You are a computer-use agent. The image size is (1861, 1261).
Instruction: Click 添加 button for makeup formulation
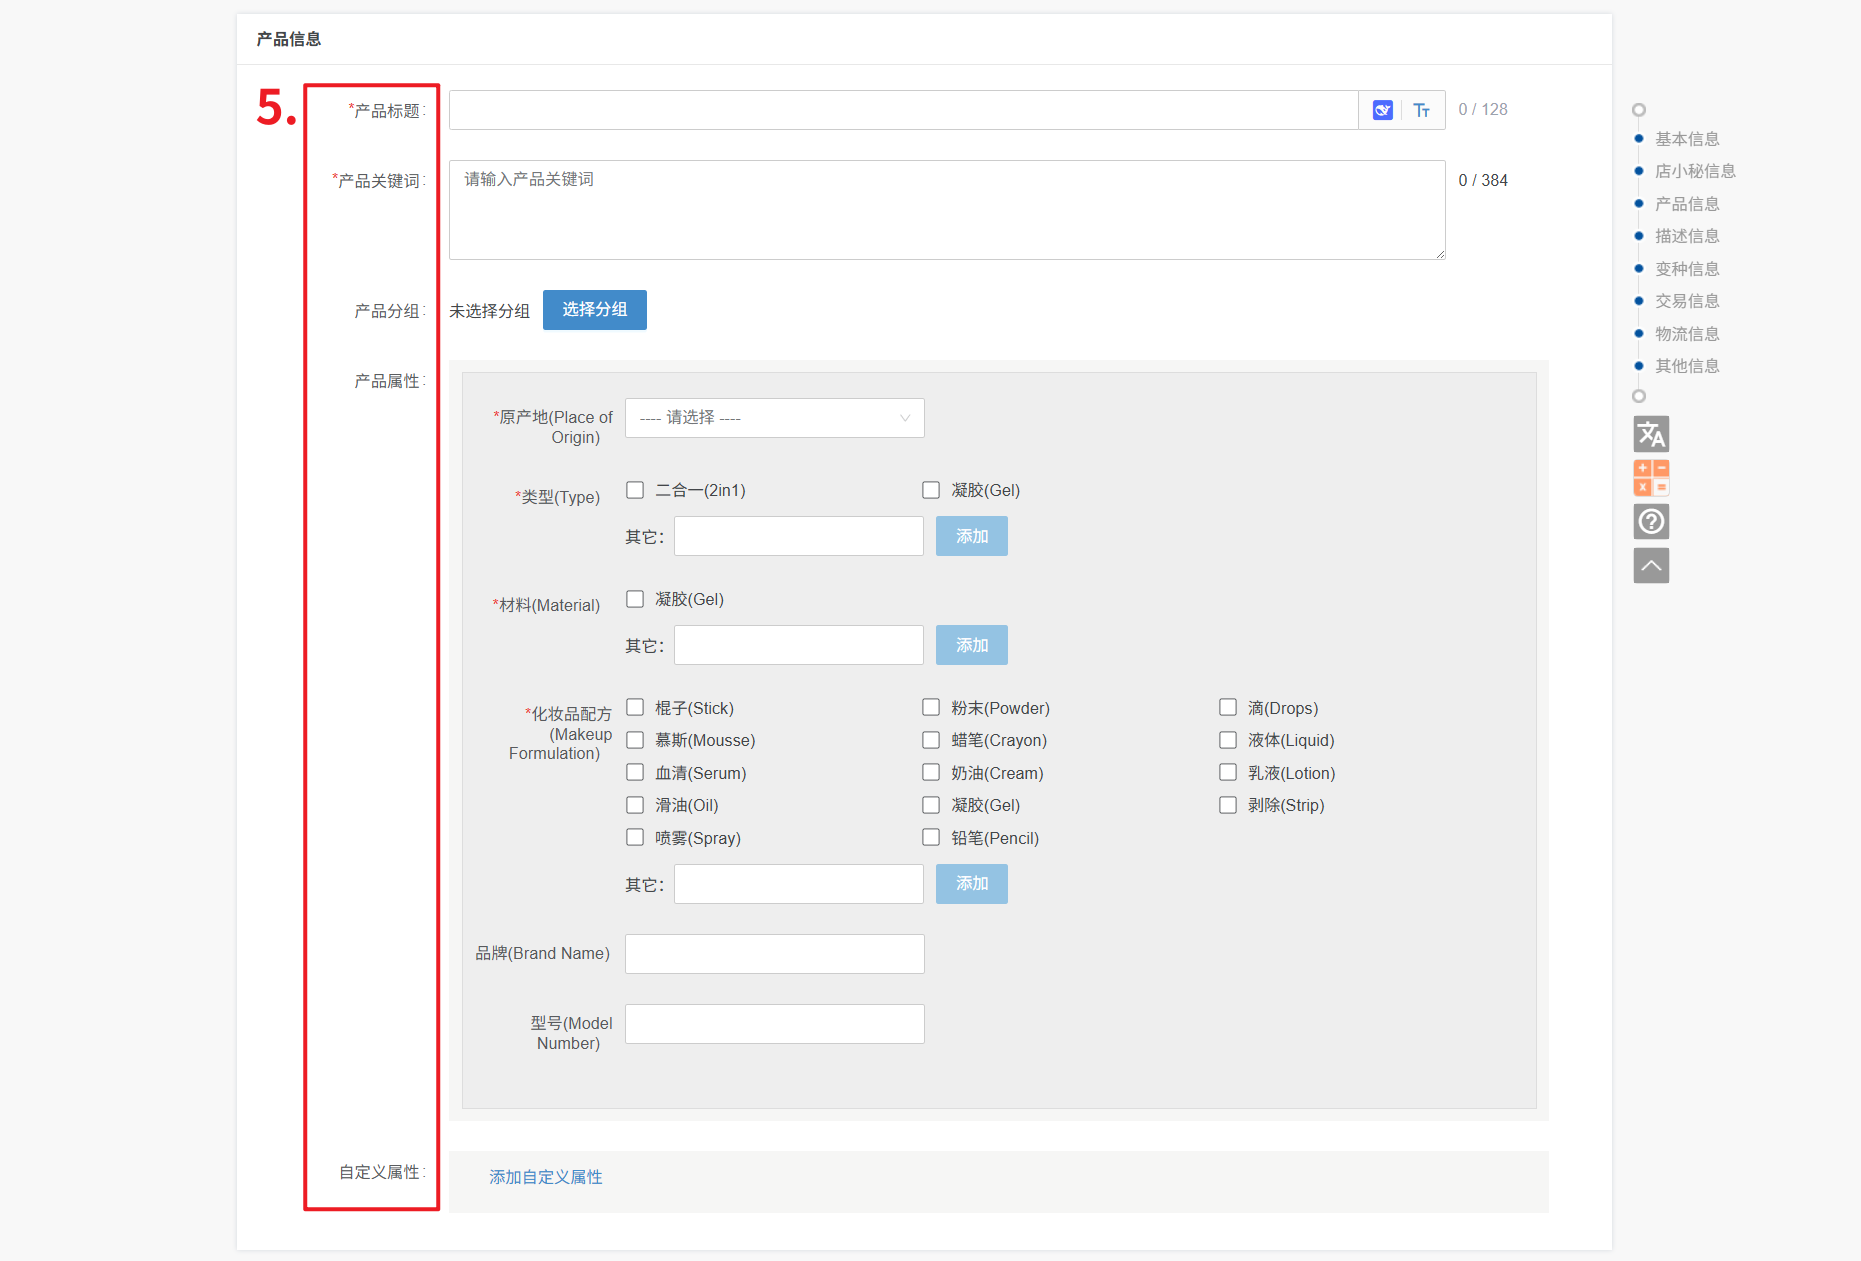972,884
